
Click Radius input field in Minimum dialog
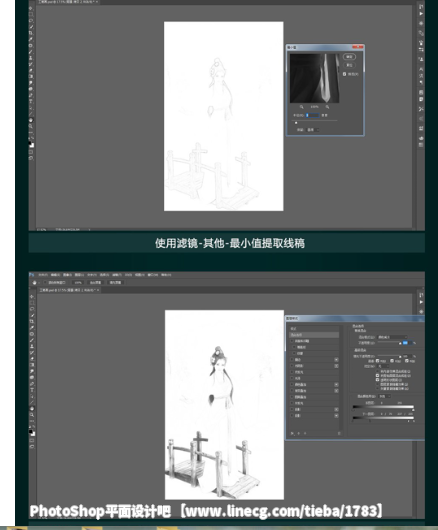[313, 115]
